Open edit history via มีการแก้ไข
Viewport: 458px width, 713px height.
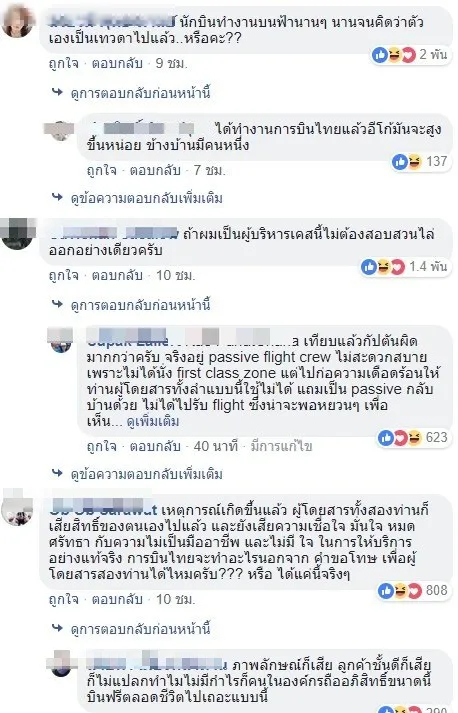pos(281,447)
